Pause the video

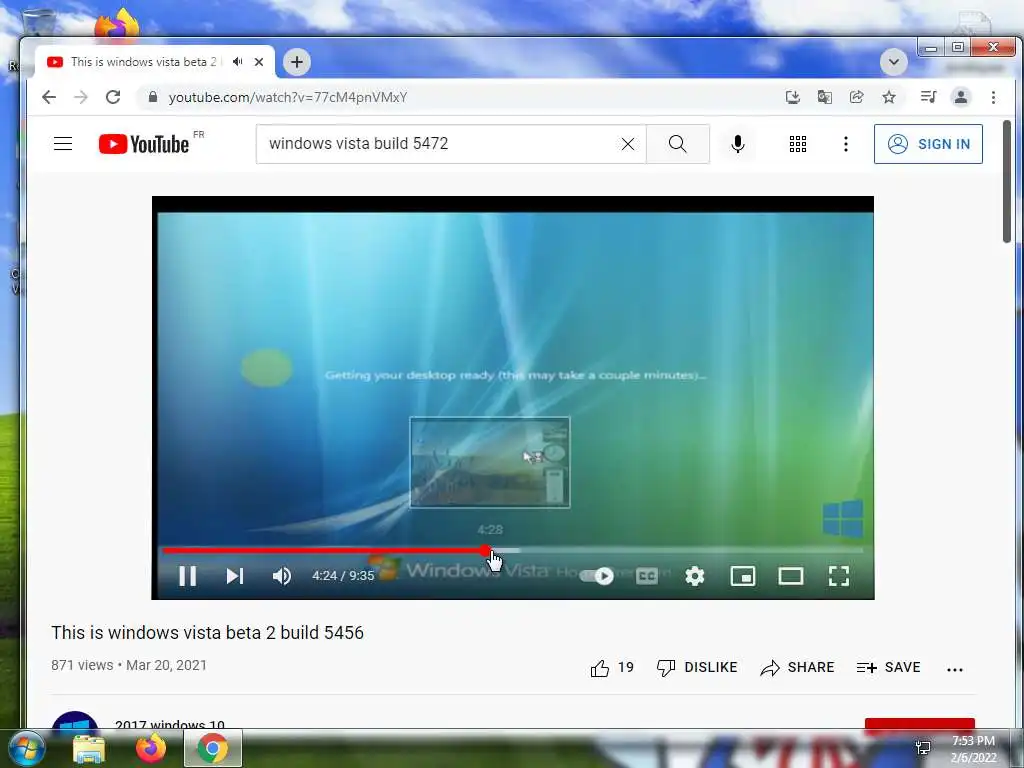pyautogui.click(x=187, y=575)
